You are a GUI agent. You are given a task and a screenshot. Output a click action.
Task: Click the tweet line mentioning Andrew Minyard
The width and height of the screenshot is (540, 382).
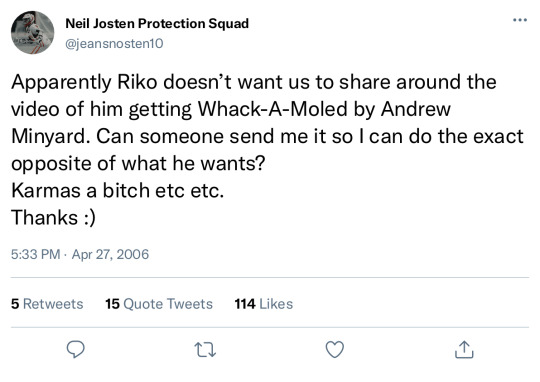pos(231,109)
